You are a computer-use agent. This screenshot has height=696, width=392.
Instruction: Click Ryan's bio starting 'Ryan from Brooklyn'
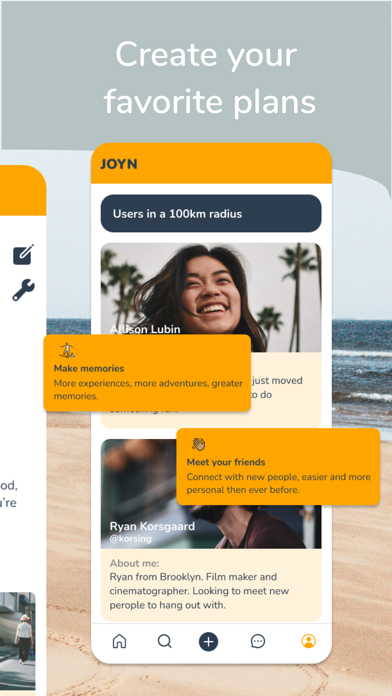[199, 591]
